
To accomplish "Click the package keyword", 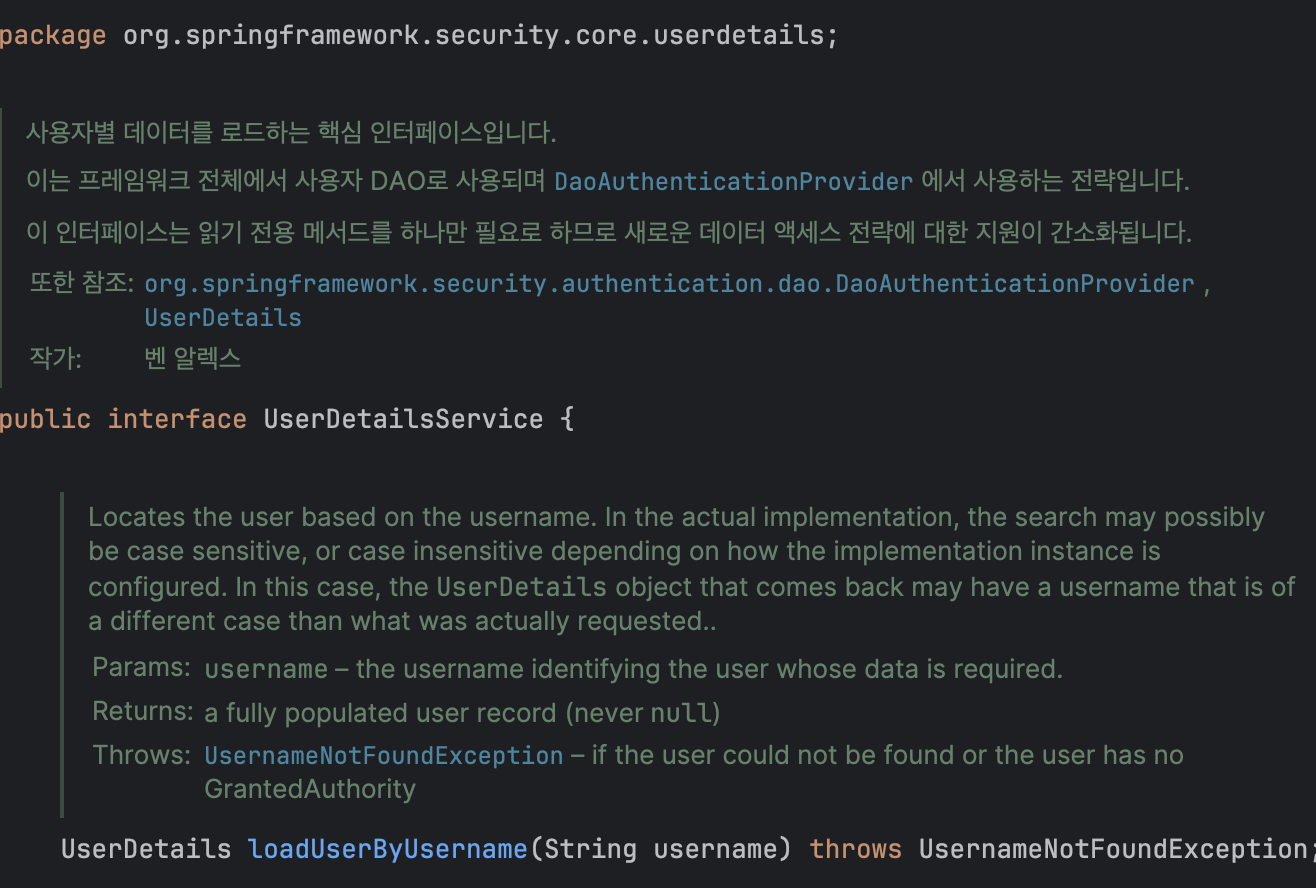I will coord(53,36).
